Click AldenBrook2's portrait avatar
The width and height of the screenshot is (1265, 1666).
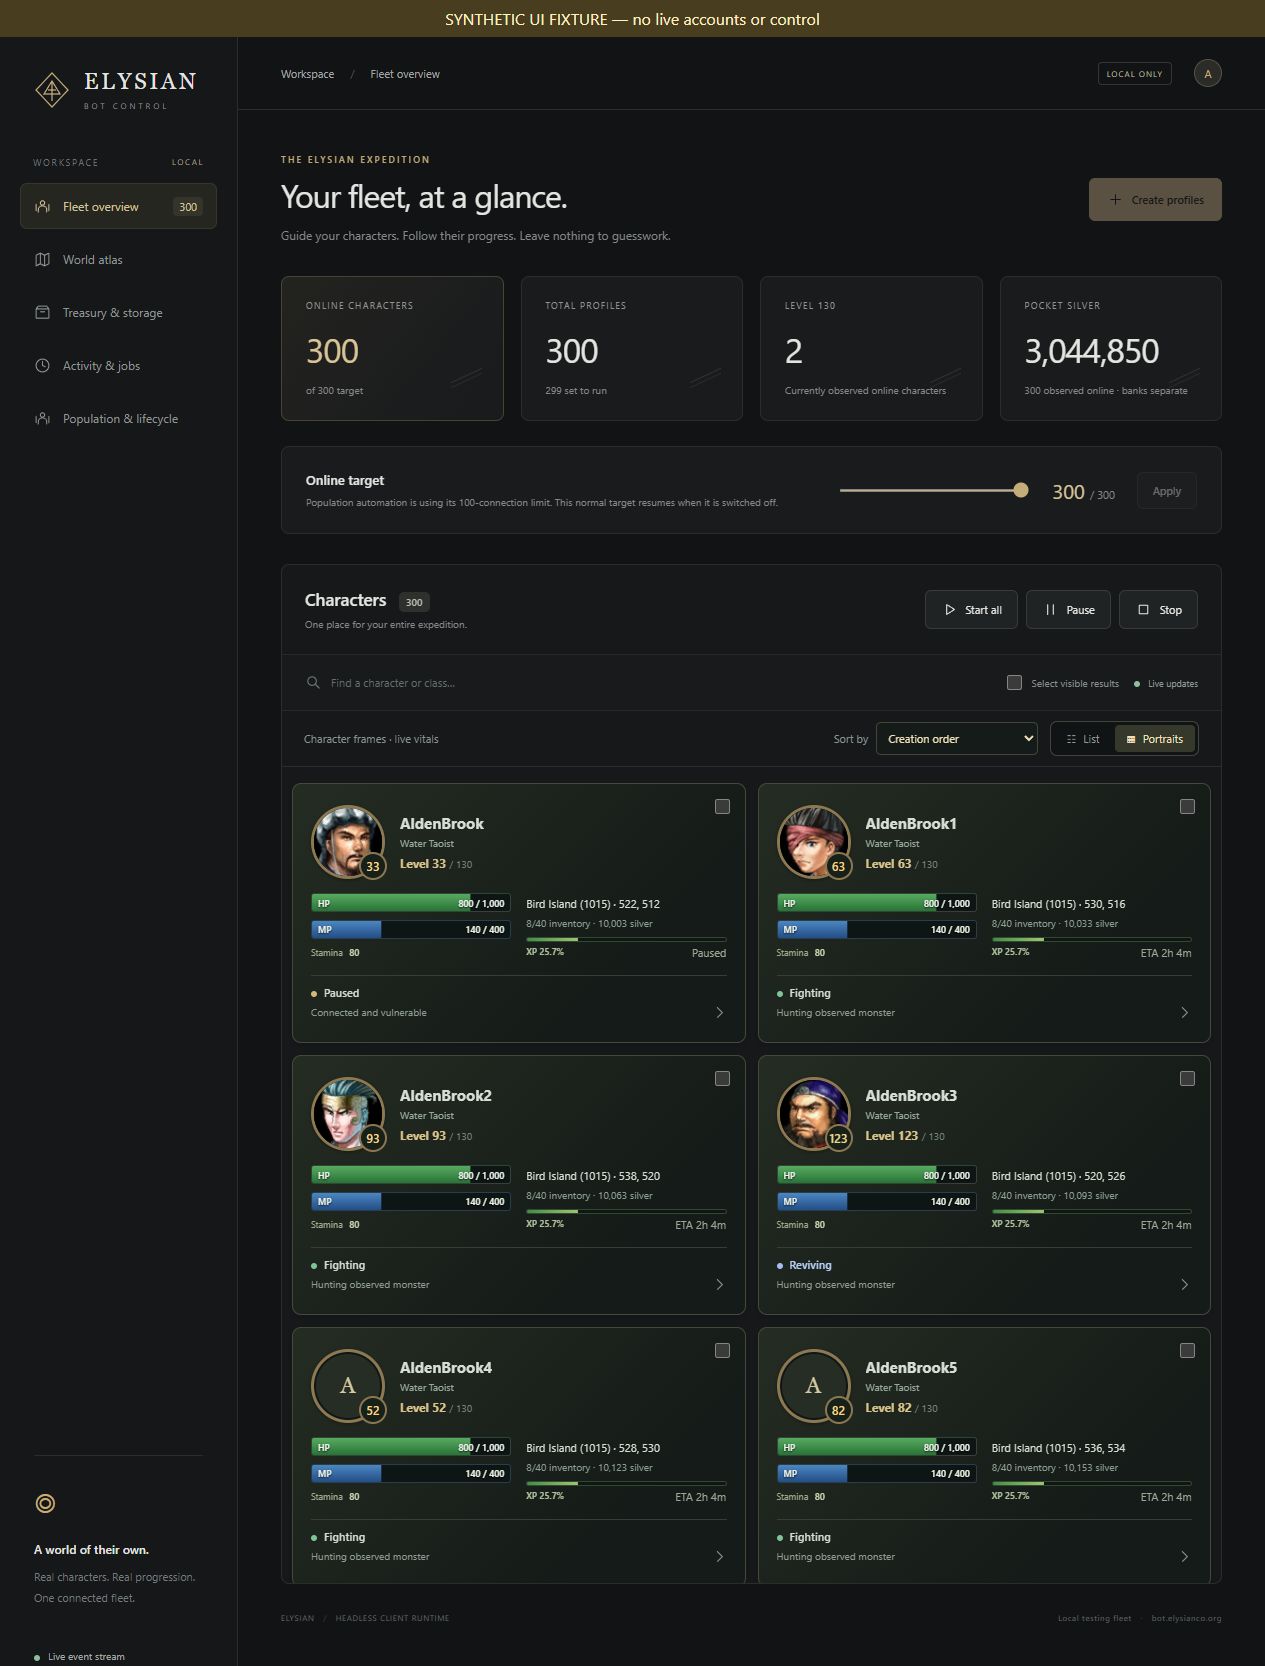click(x=348, y=1114)
